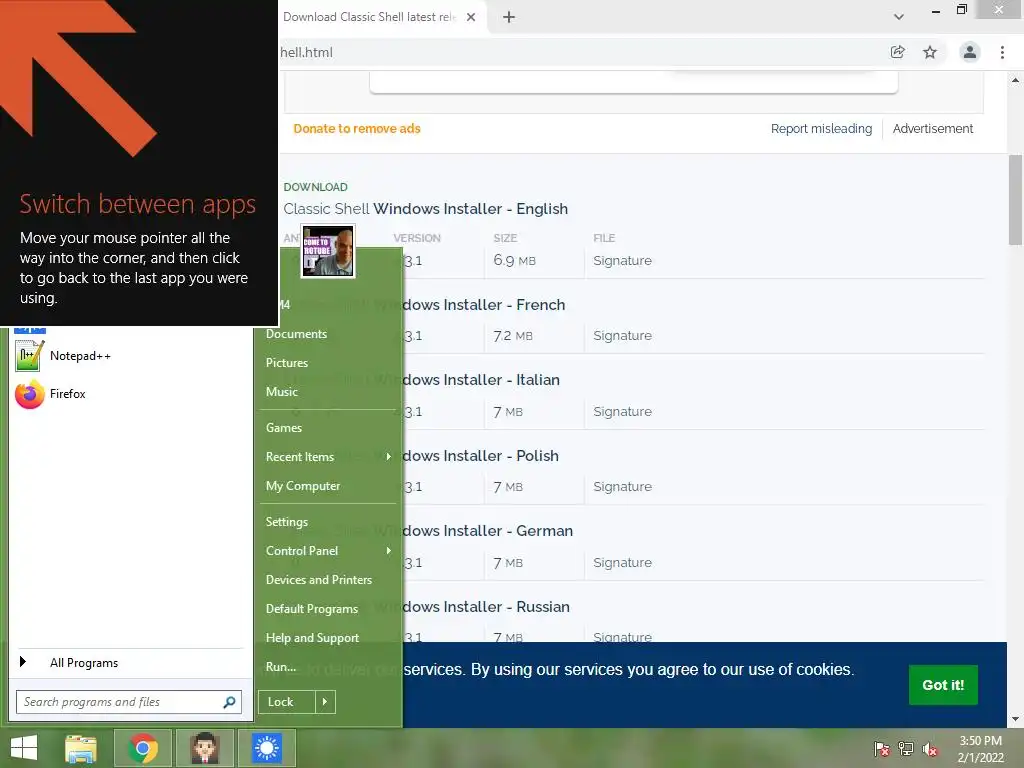Open the avatar app on the taskbar

[204, 748]
